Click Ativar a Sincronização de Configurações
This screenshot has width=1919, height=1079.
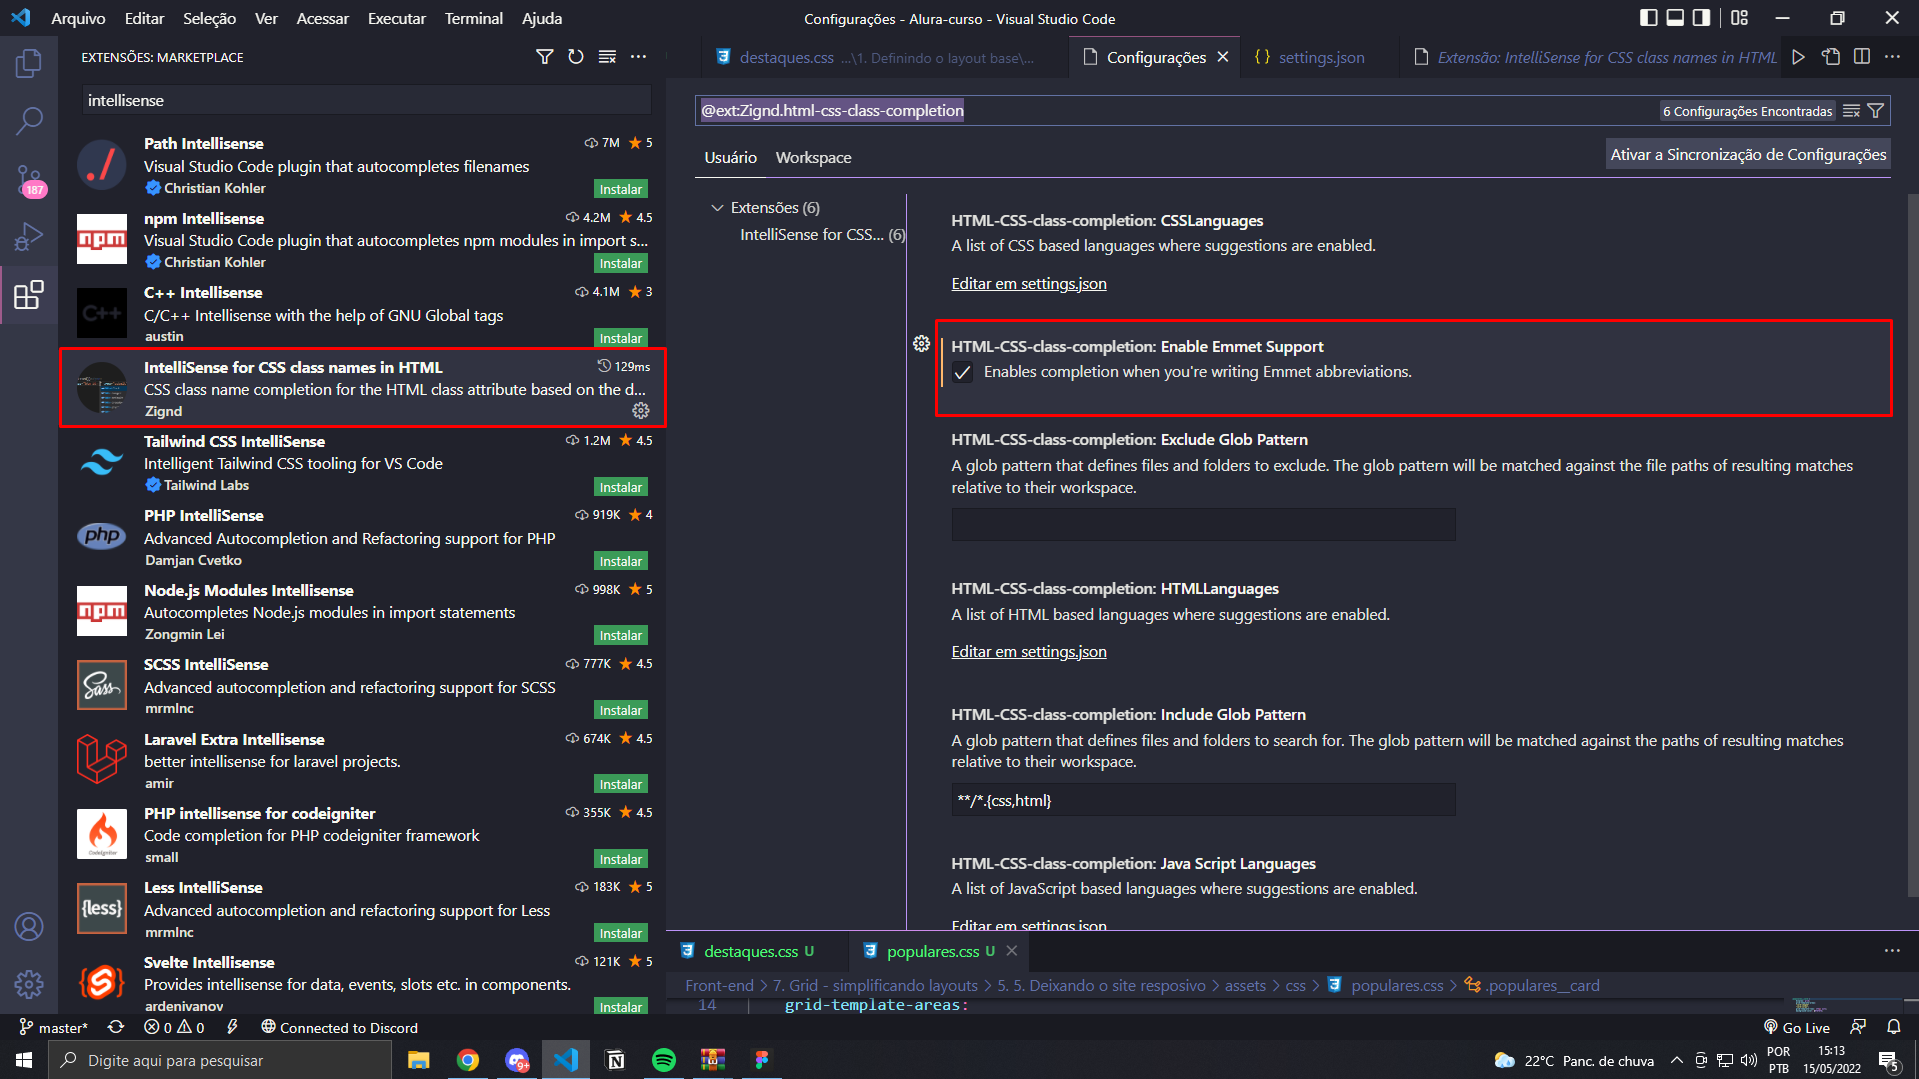click(x=1748, y=155)
